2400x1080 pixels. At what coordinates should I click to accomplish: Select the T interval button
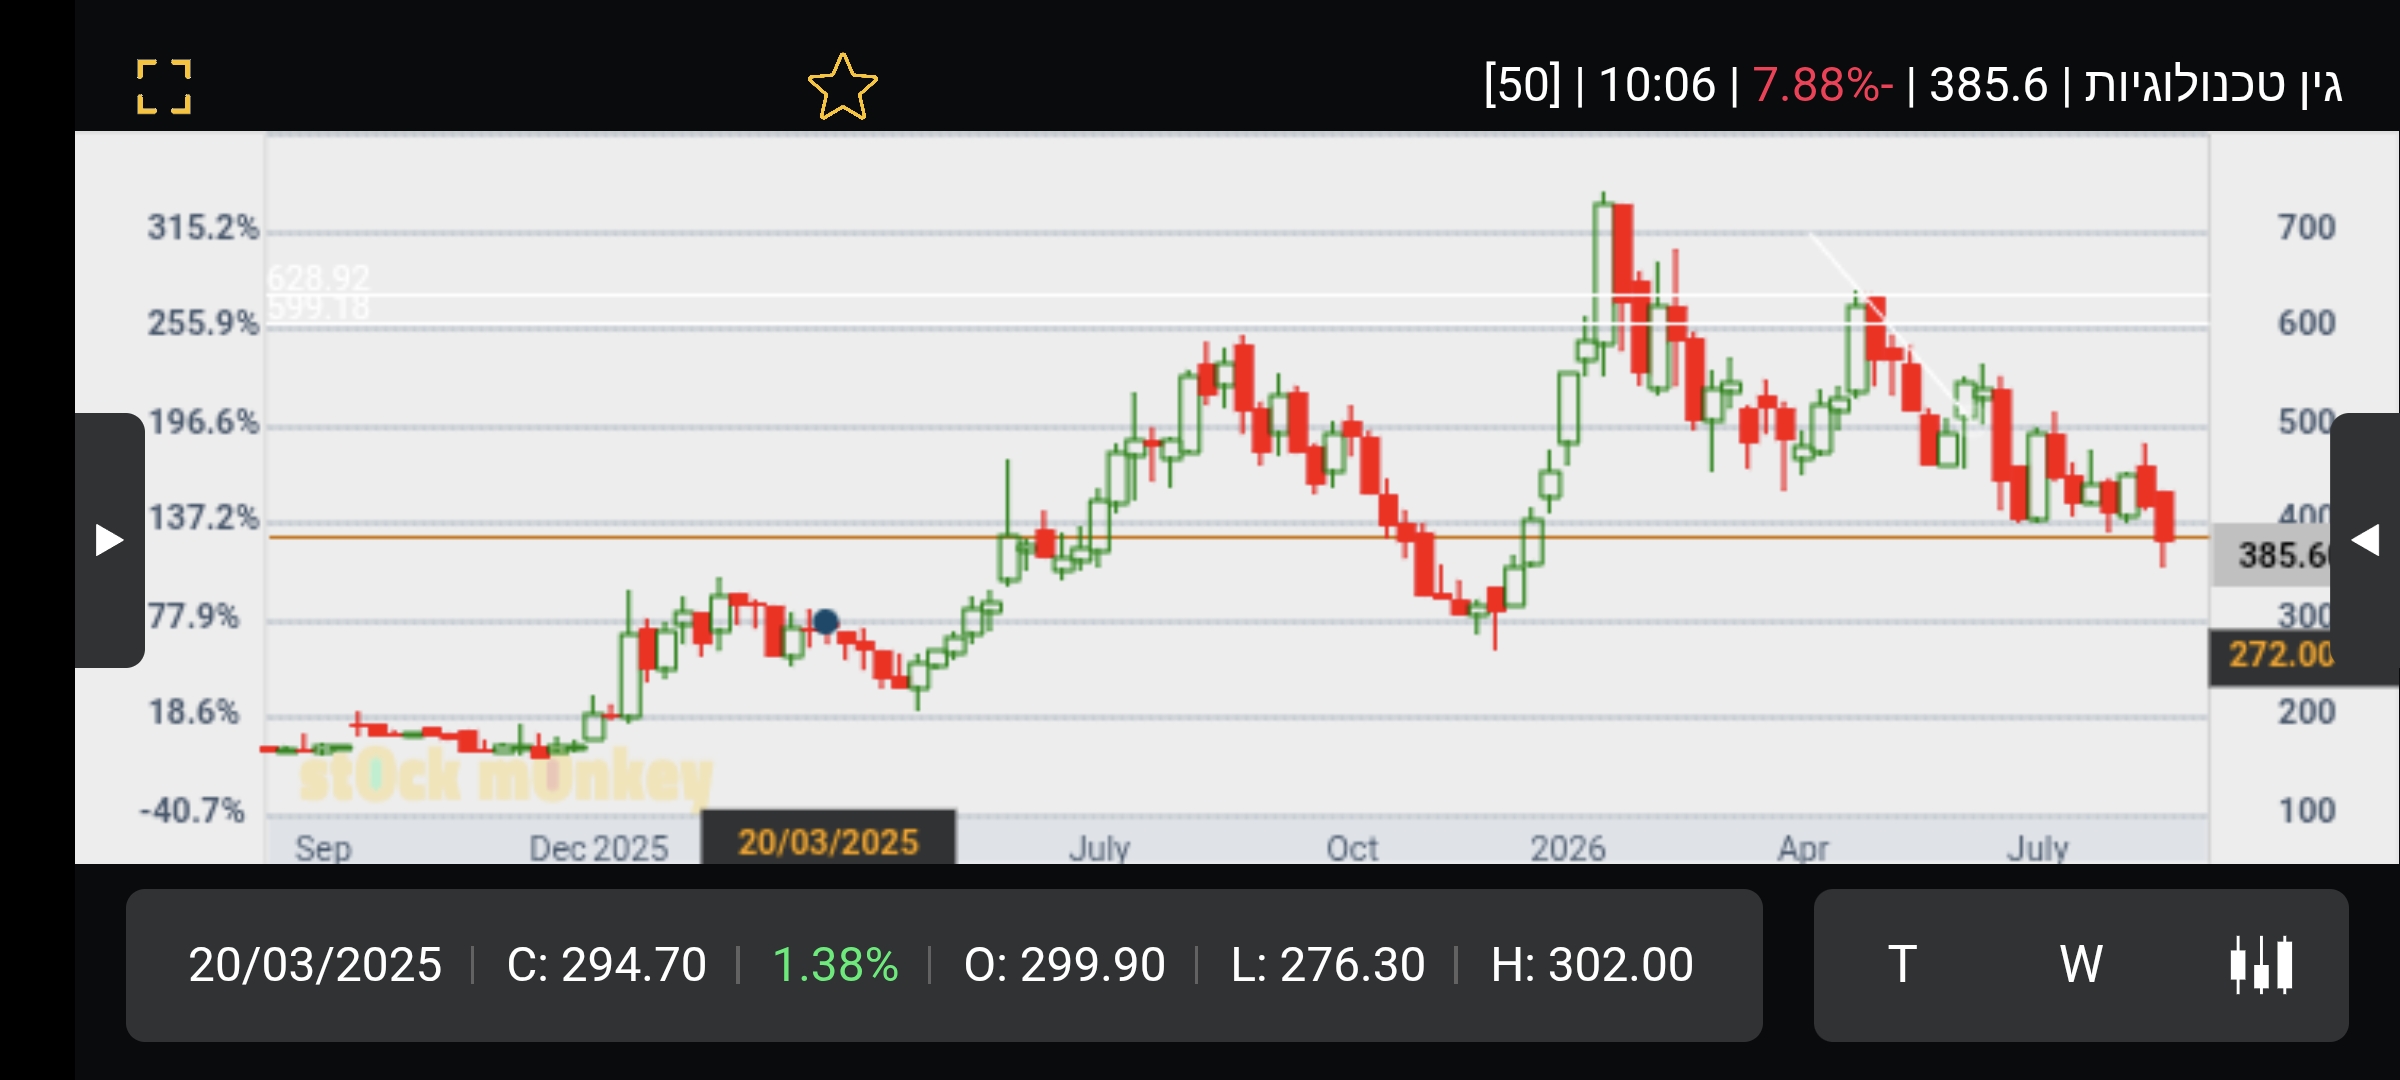[x=1902, y=965]
